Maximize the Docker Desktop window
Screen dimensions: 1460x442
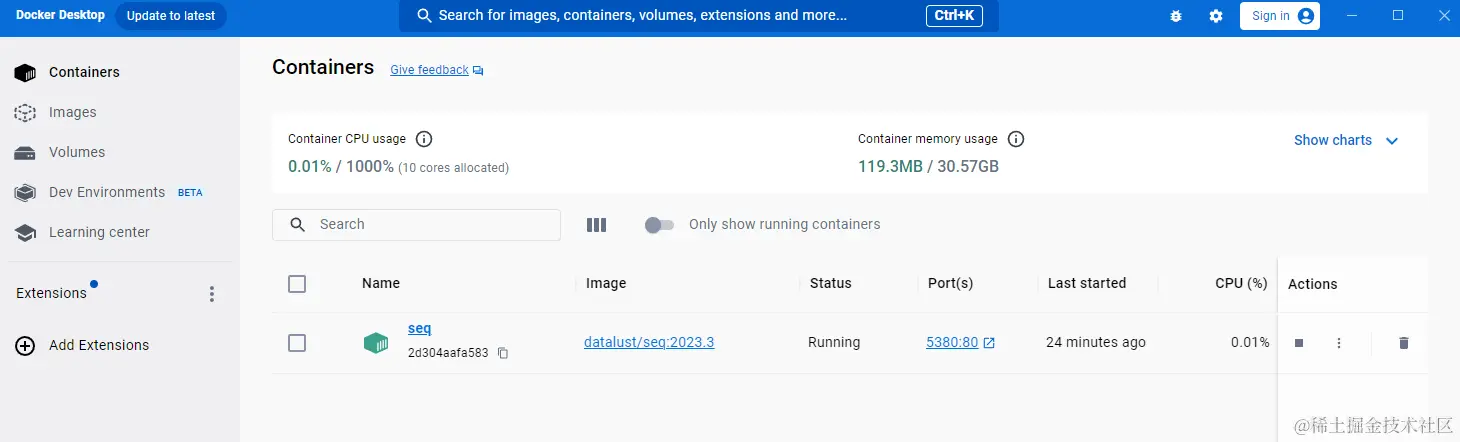pos(1398,15)
